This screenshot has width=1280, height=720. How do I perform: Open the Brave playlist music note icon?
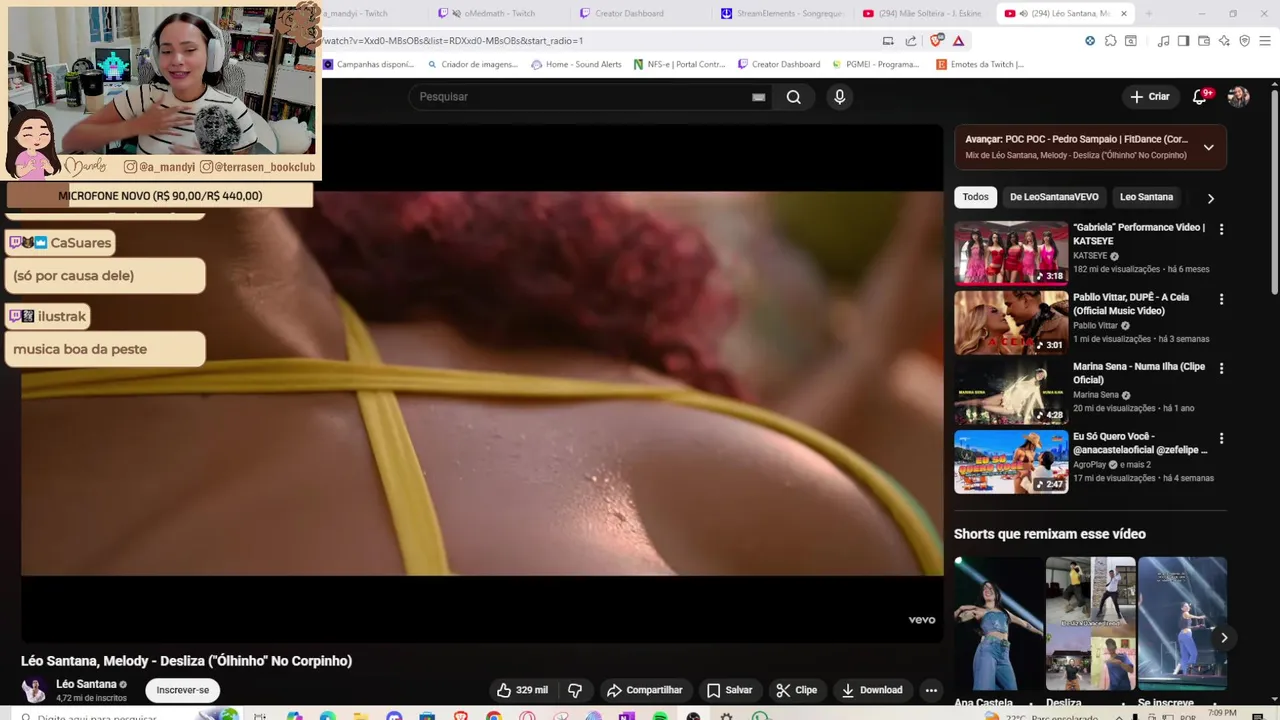pyautogui.click(x=1163, y=41)
